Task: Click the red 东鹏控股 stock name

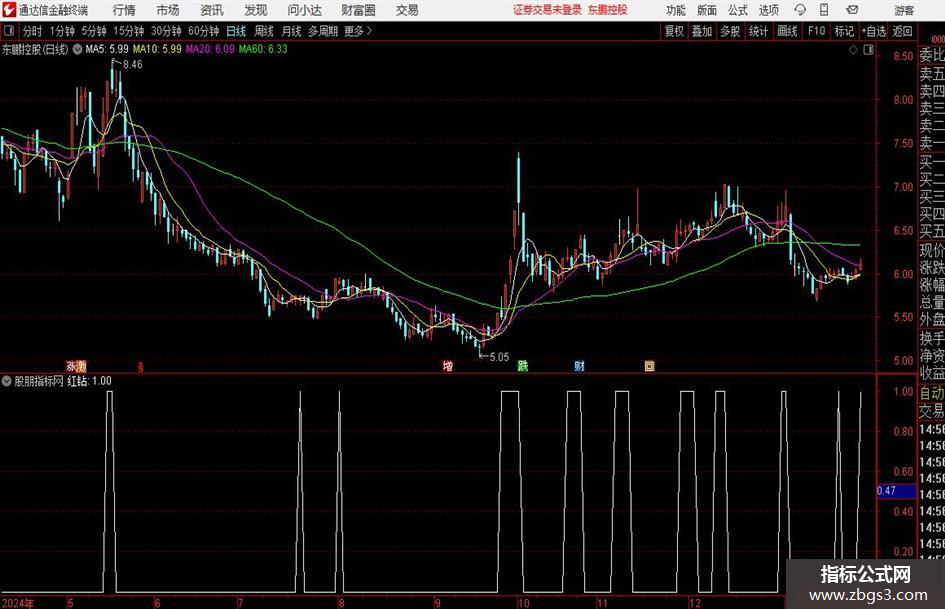Action: [608, 10]
